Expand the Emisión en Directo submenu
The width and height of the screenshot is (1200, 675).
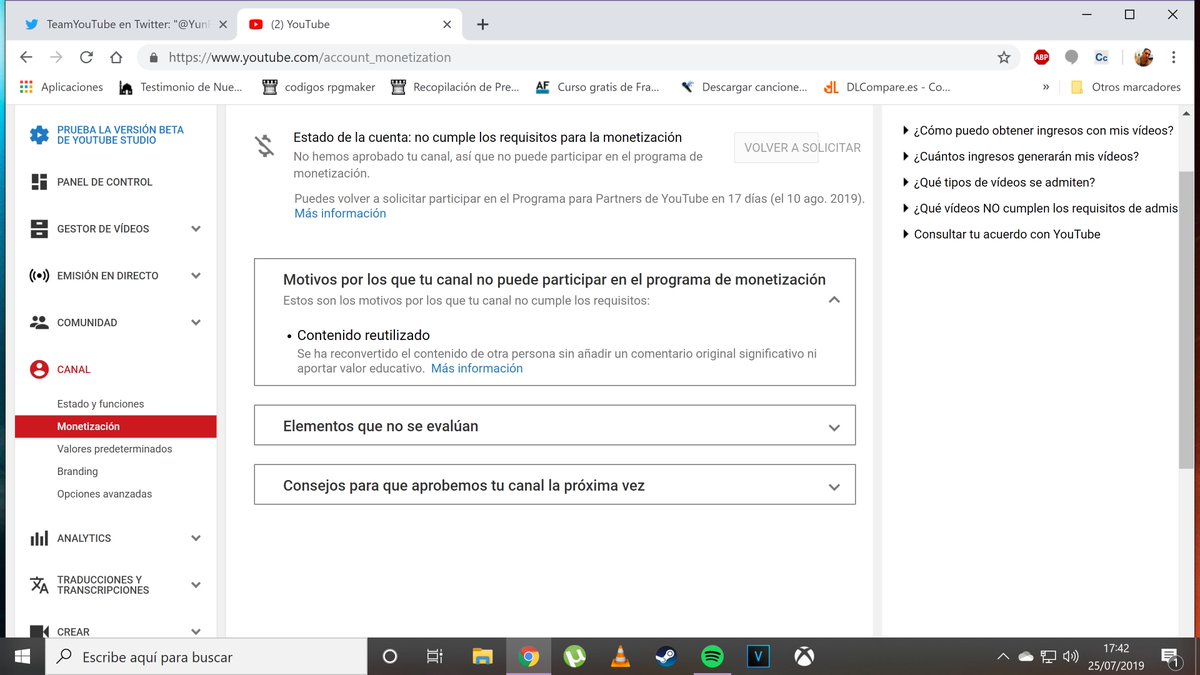pyautogui.click(x=196, y=276)
